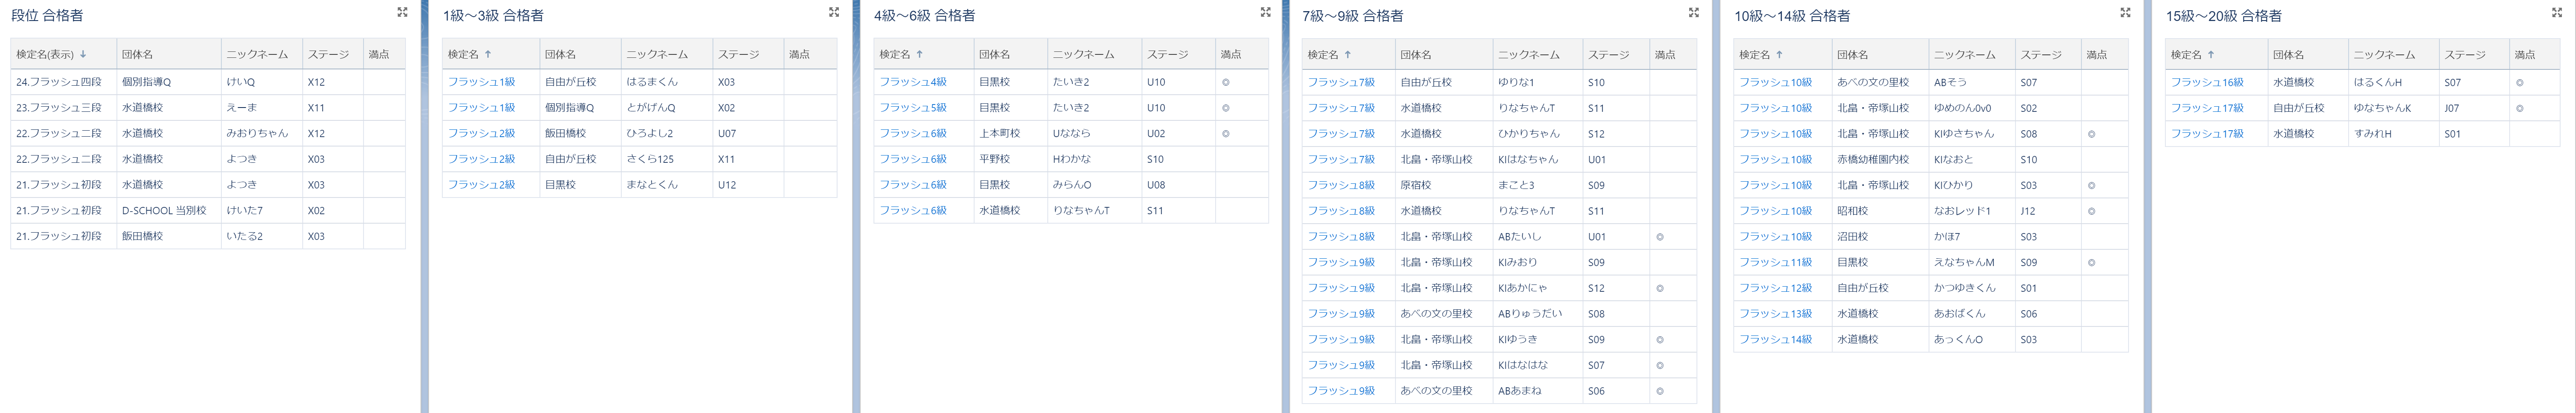Click the 満点 circle in たいき2's フラッシュ4級 row
The width and height of the screenshot is (2576, 413).
coord(1226,82)
